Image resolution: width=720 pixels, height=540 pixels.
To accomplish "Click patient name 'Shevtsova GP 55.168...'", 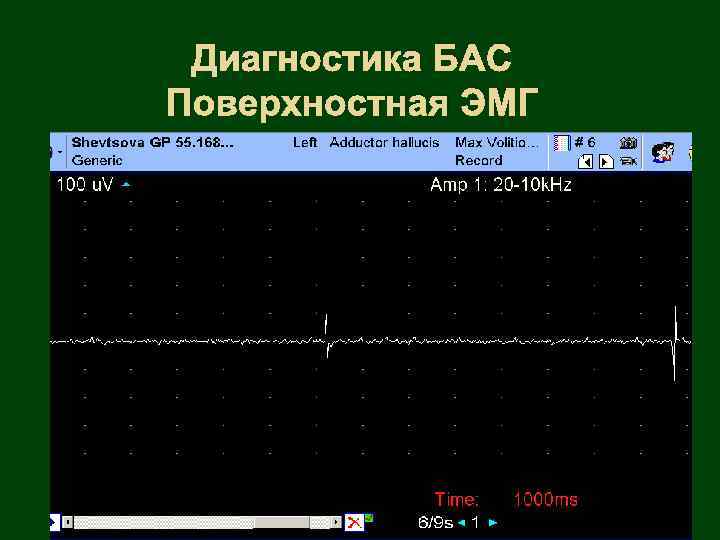I will tap(152, 142).
